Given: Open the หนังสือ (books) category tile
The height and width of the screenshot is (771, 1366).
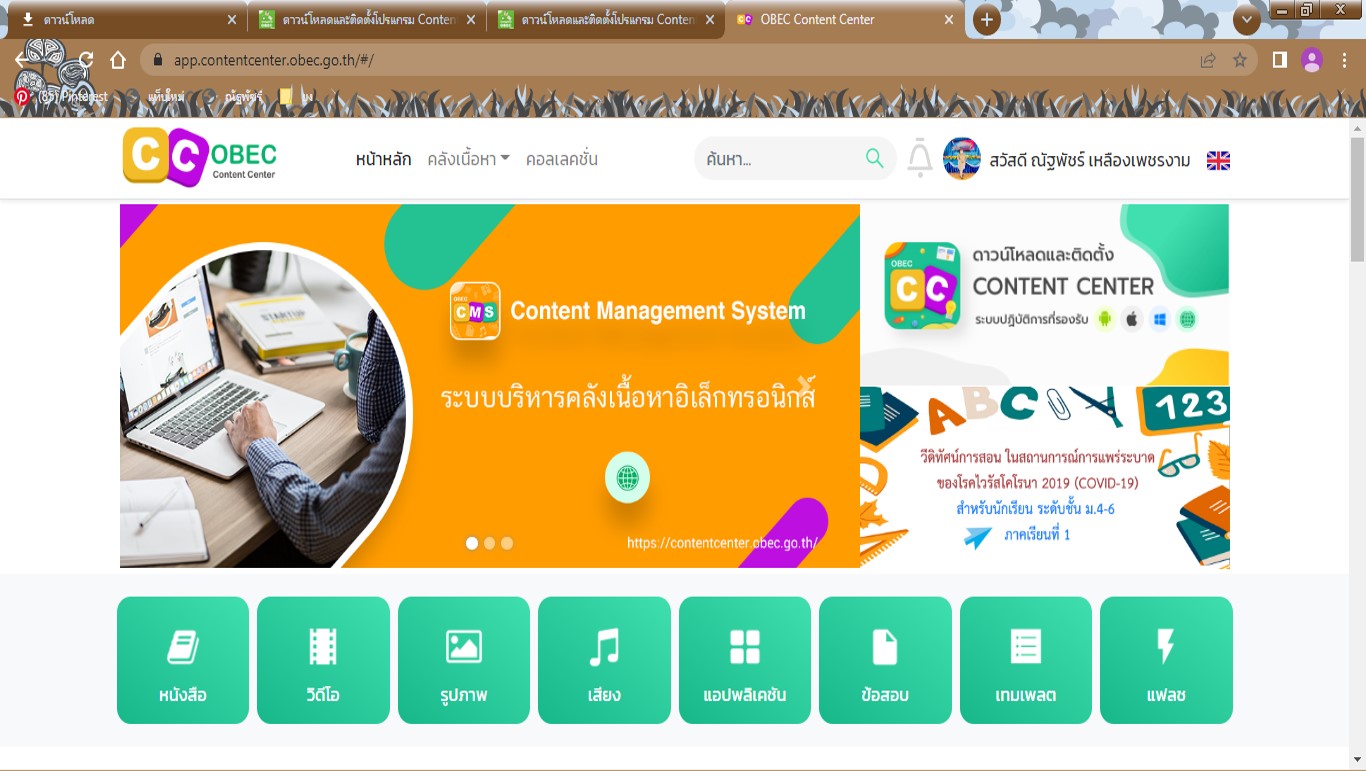Looking at the screenshot, I should tap(183, 660).
